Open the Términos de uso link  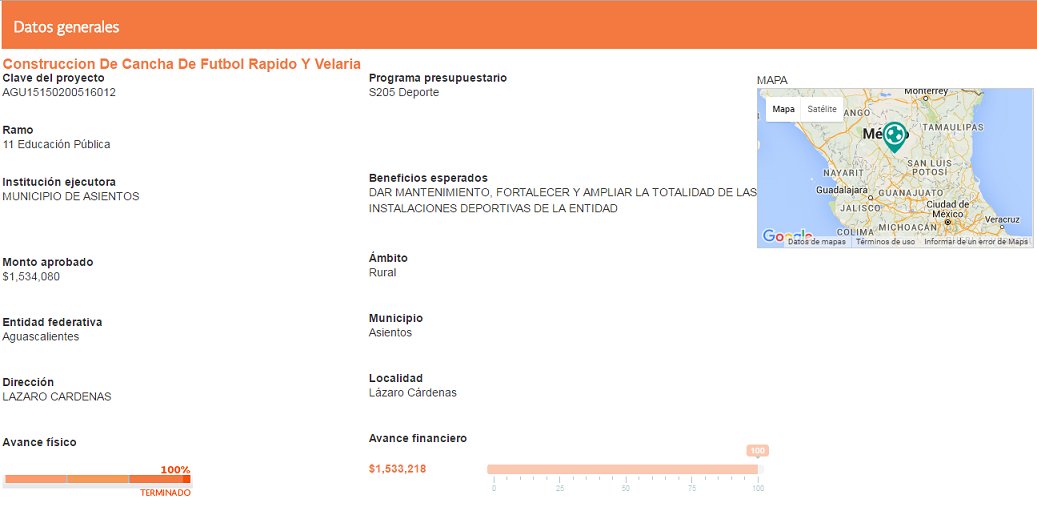tap(885, 242)
